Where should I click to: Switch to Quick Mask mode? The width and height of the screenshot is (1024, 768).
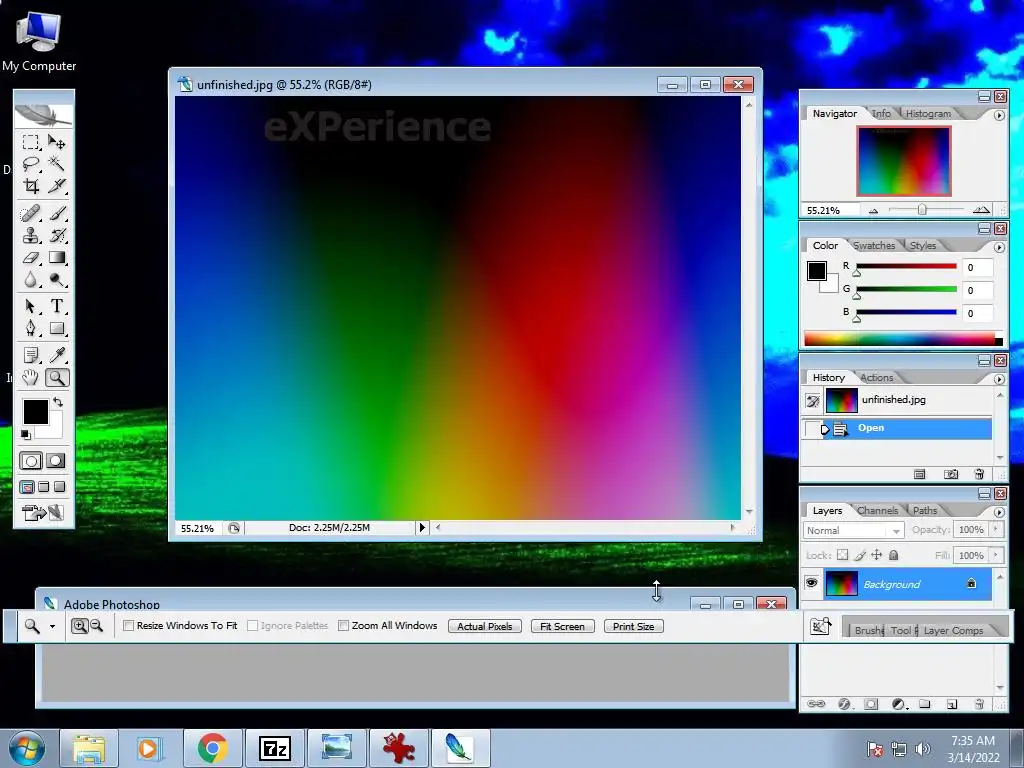coord(56,461)
